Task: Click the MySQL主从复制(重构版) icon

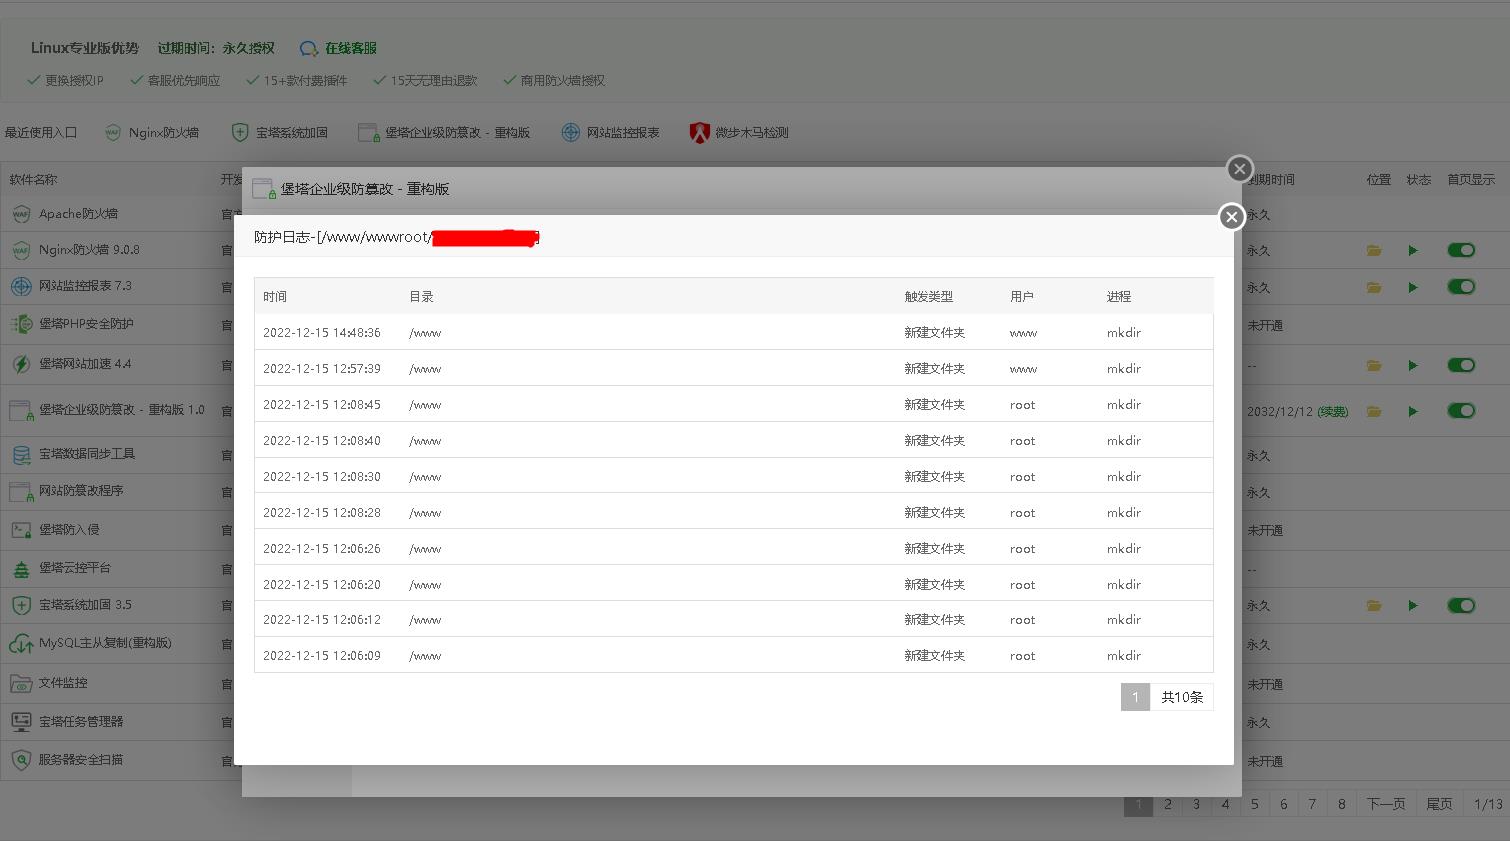Action: click(21, 643)
